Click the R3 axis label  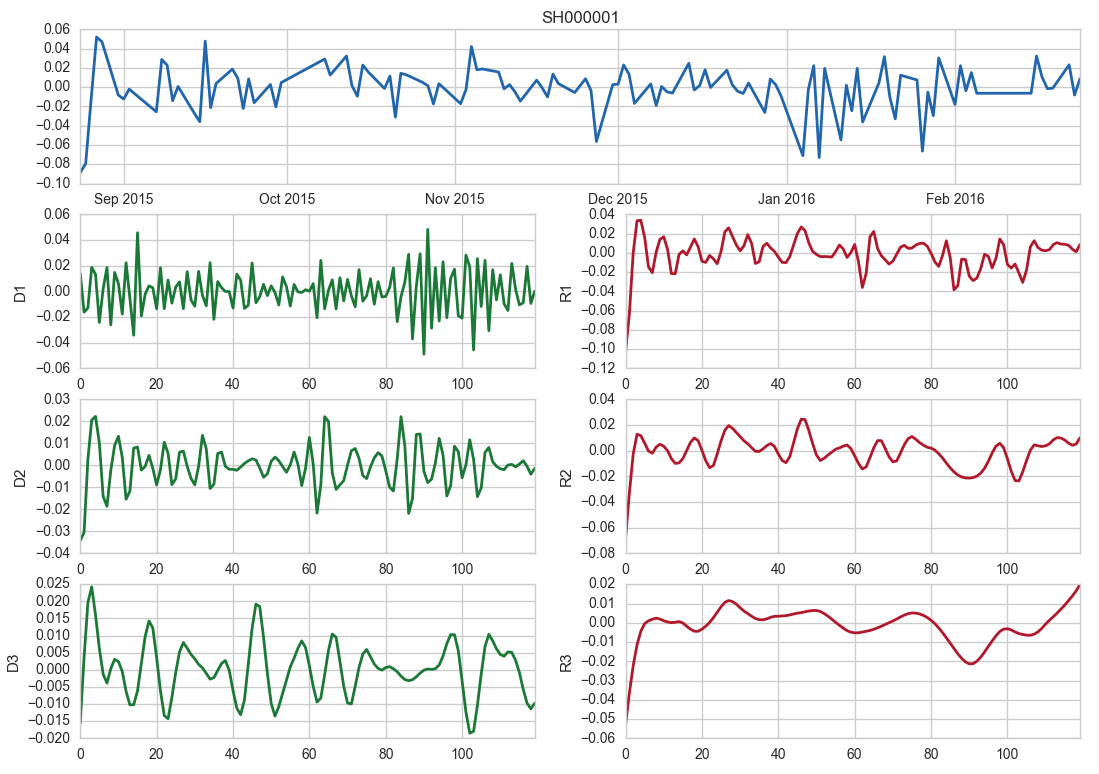tap(566, 664)
